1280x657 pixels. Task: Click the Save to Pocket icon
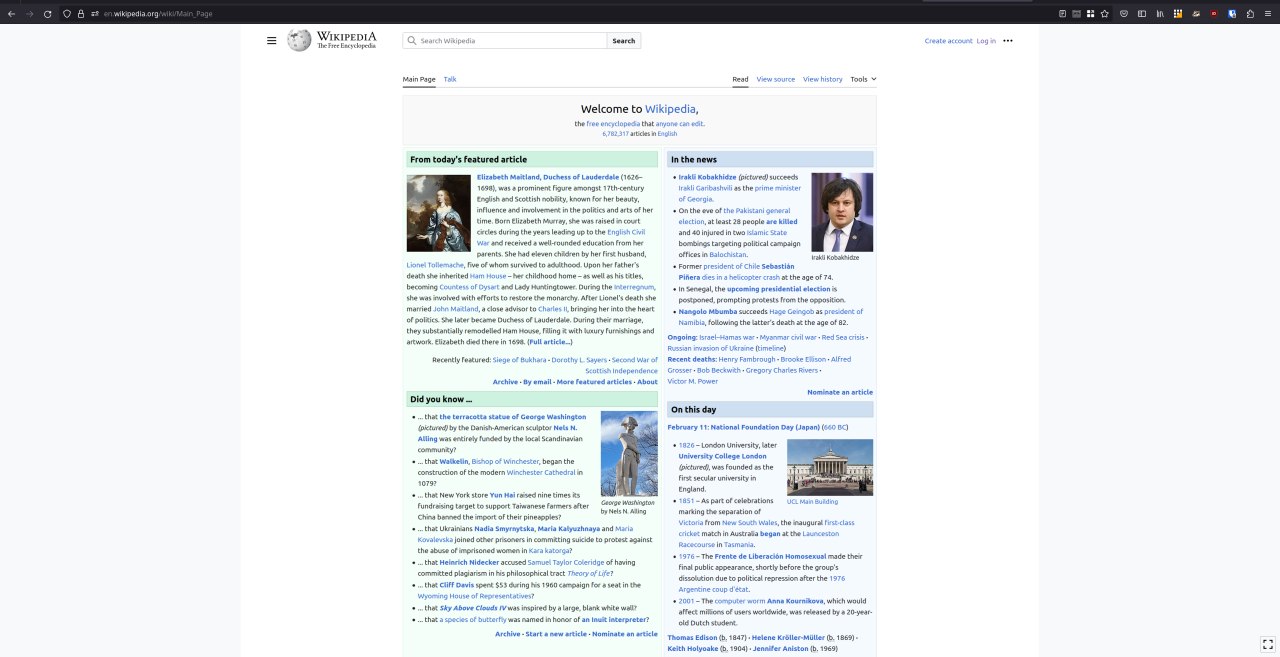1124,14
